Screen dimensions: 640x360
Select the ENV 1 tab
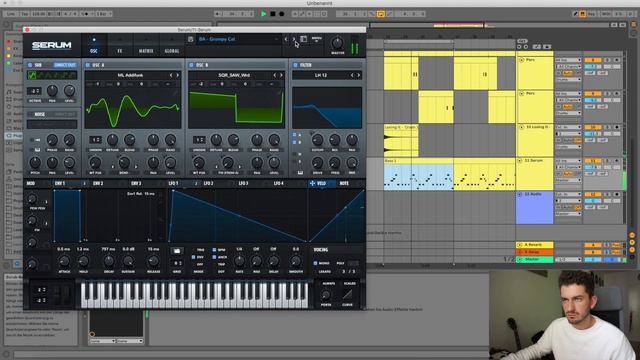coord(60,184)
